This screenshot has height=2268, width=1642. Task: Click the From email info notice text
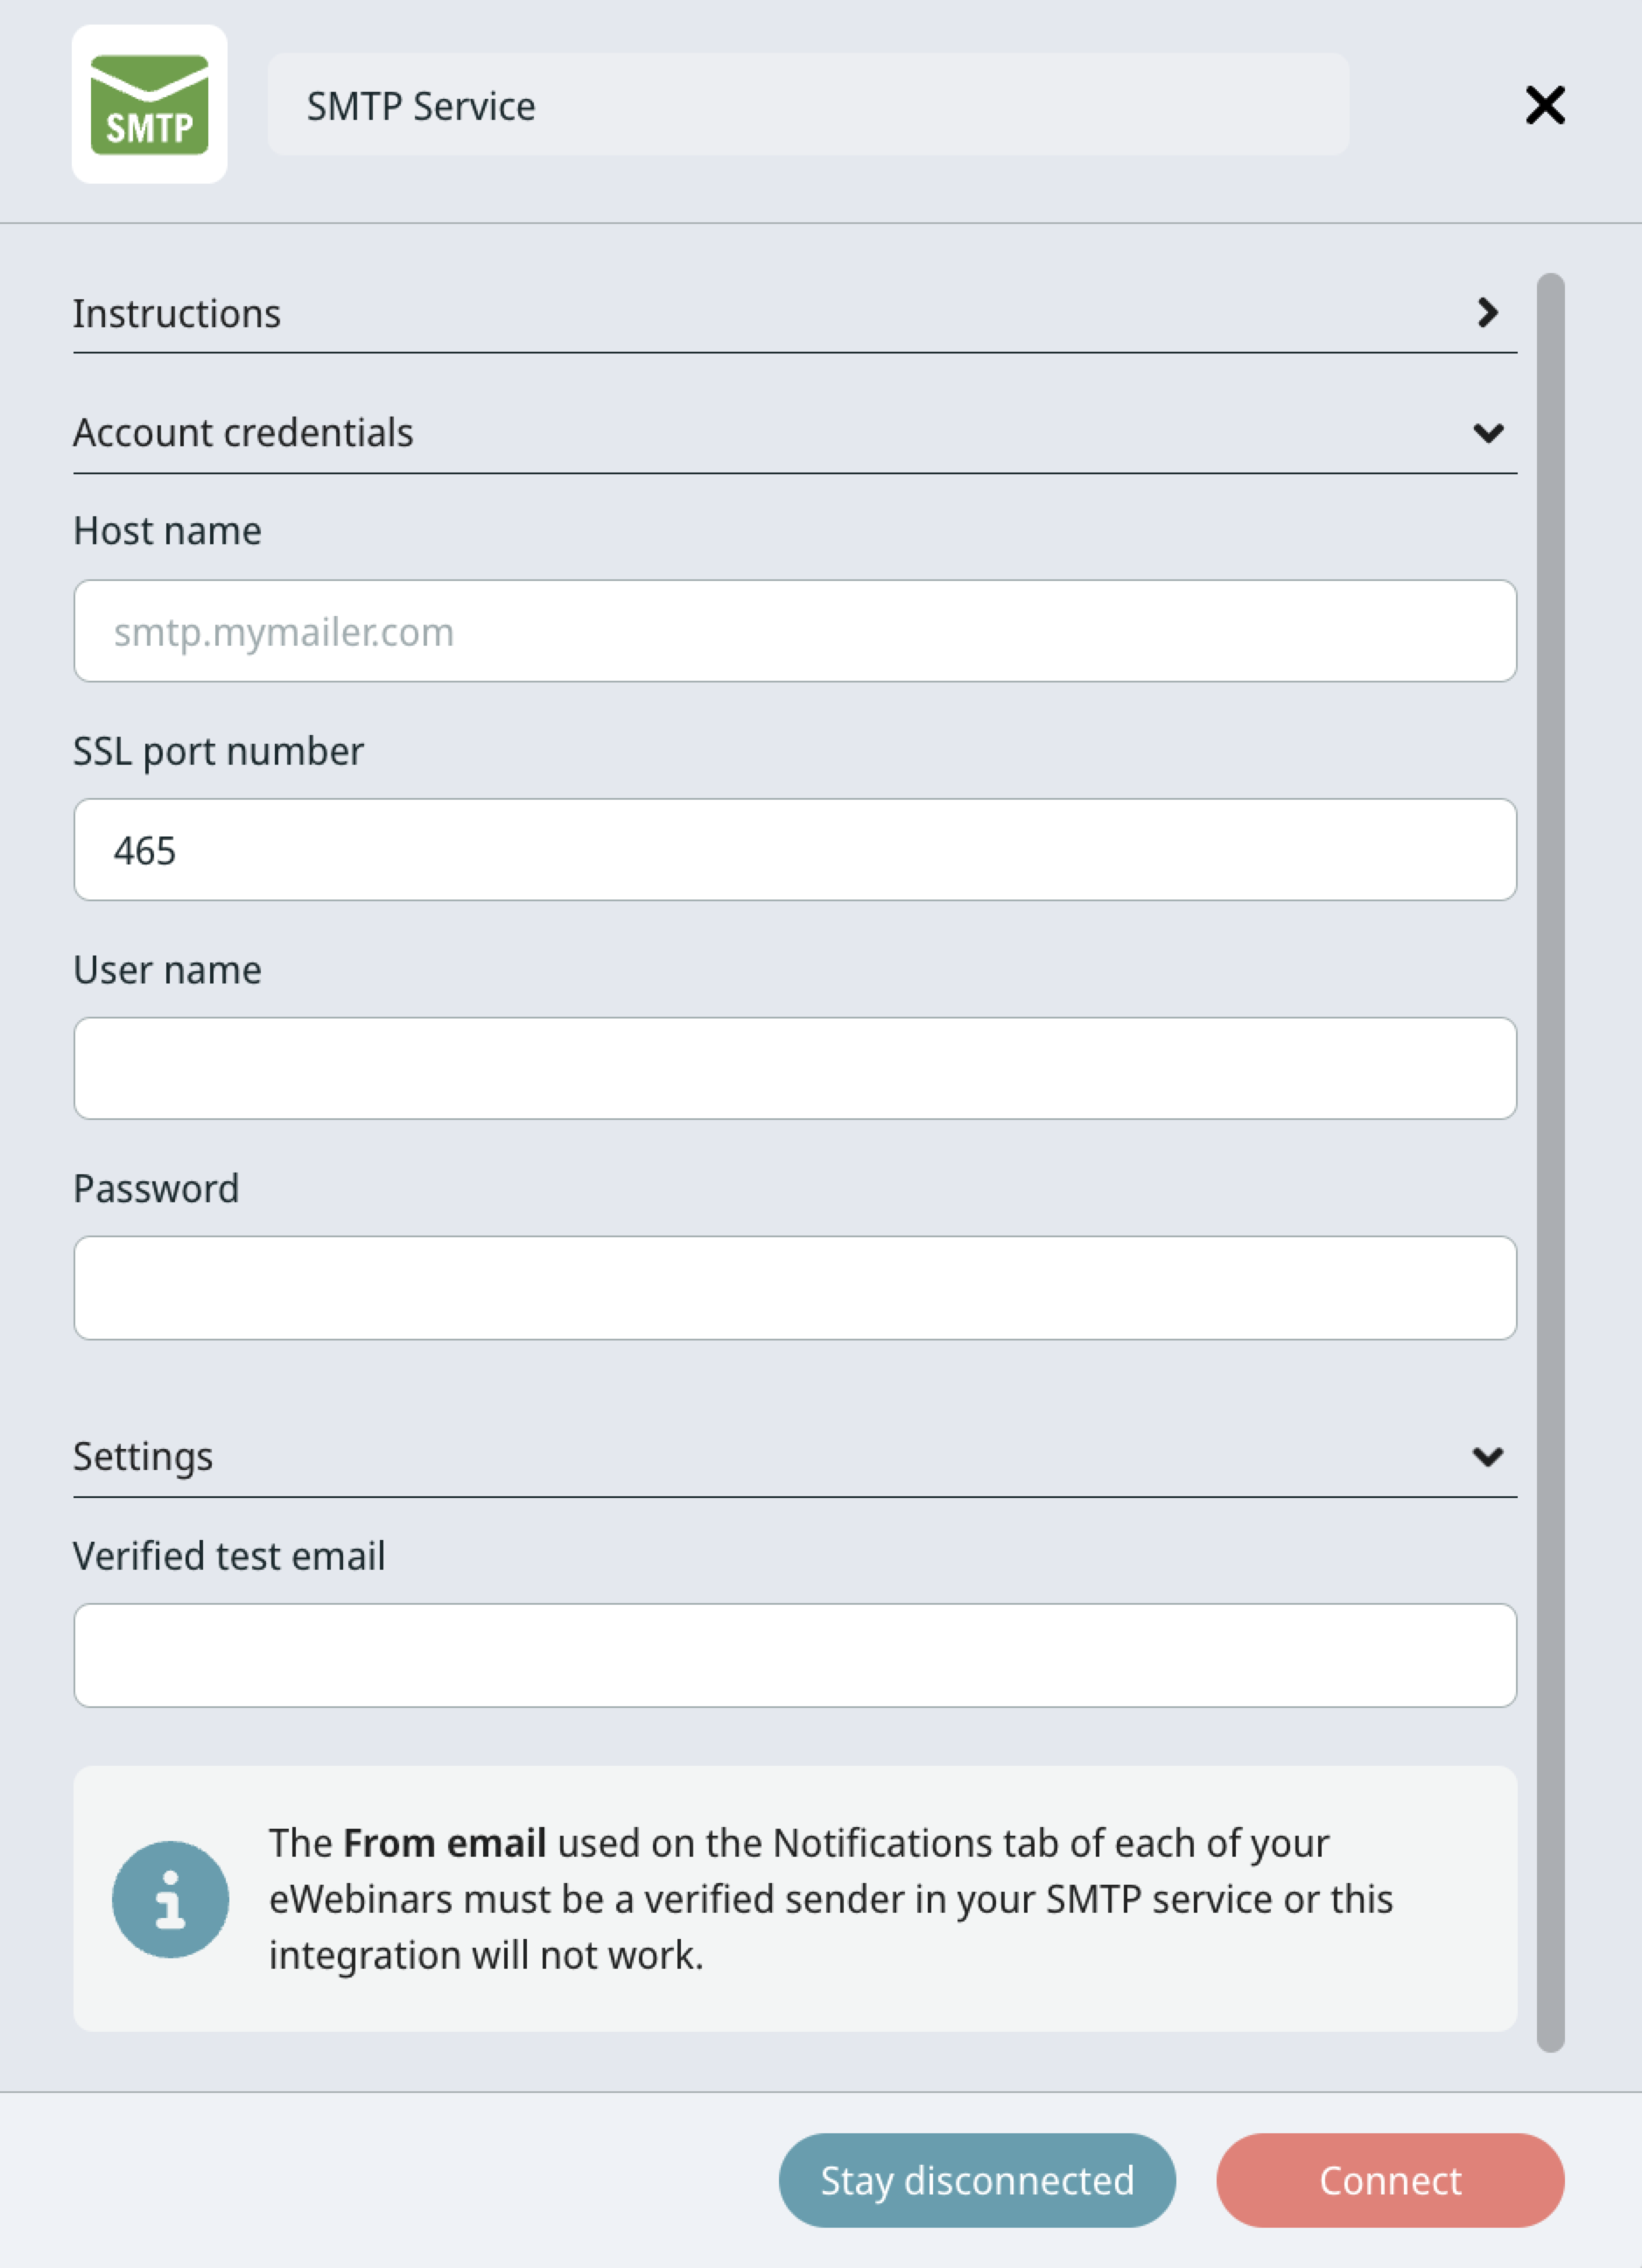[830, 1898]
